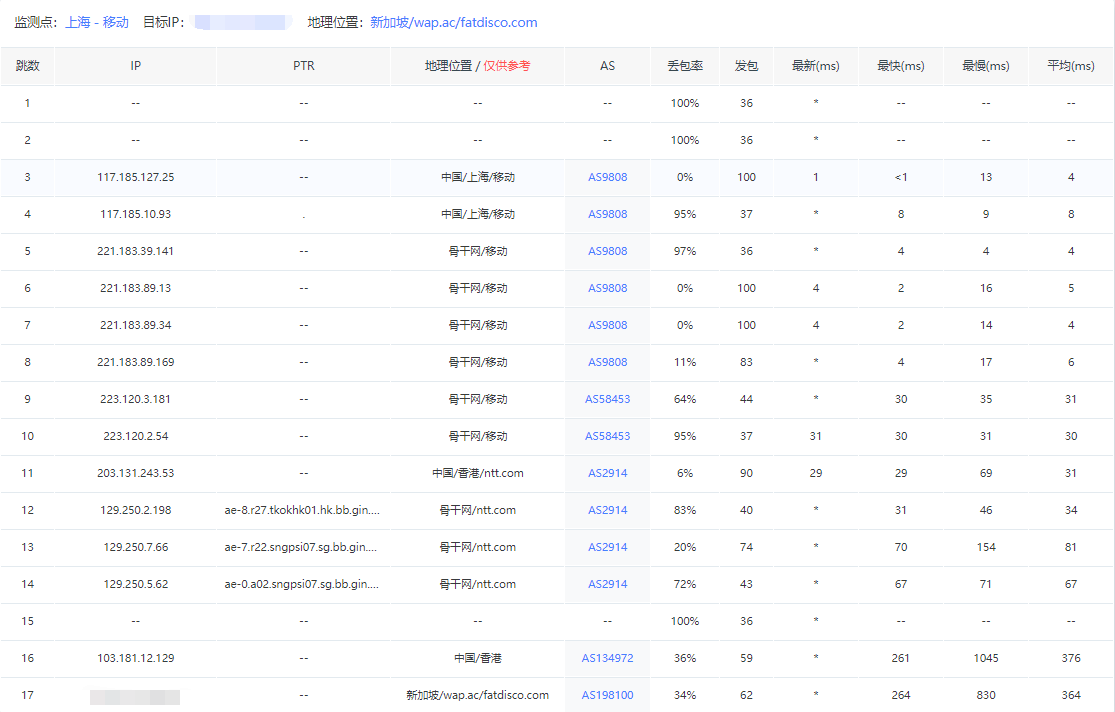The image size is (1115, 712).
Task: Click PTR entry ae-8.r27.tkokhk01.hk.bb.gin
Action: click(302, 510)
